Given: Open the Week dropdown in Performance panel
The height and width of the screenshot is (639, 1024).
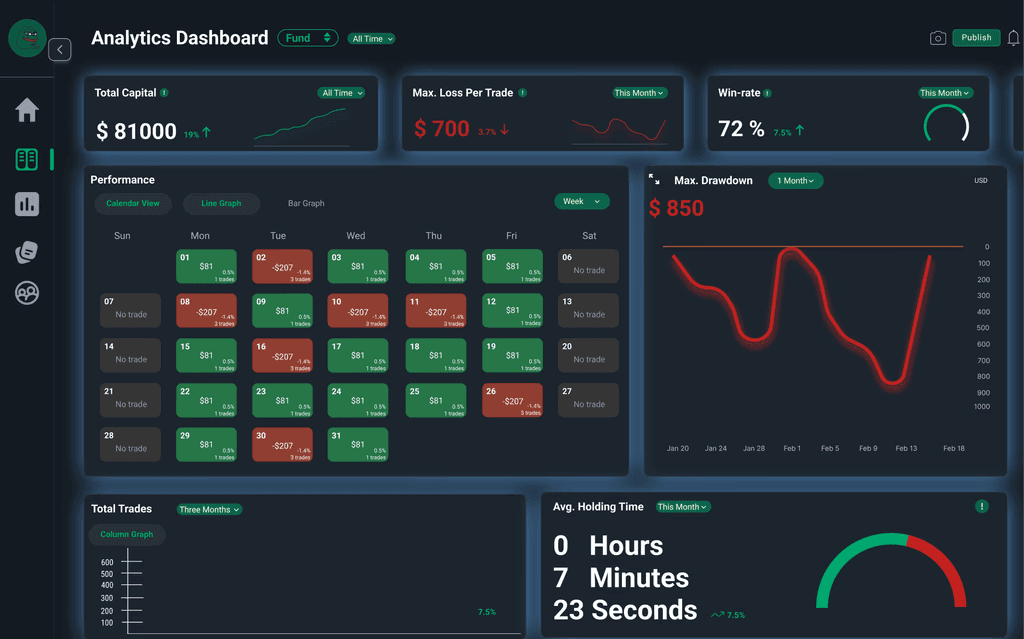Looking at the screenshot, I should pos(581,201).
